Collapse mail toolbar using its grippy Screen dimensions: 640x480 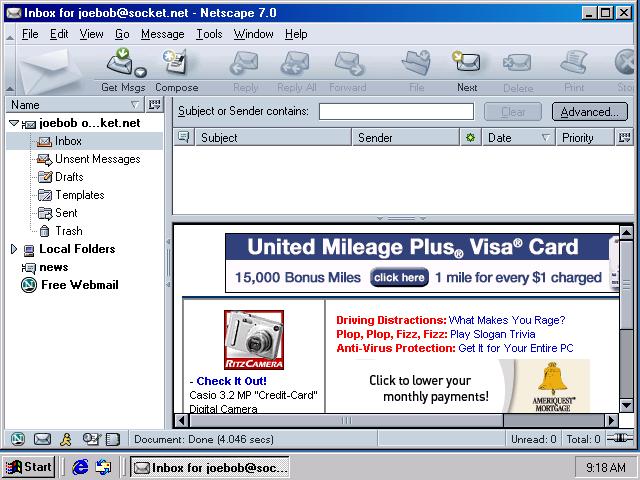10,70
